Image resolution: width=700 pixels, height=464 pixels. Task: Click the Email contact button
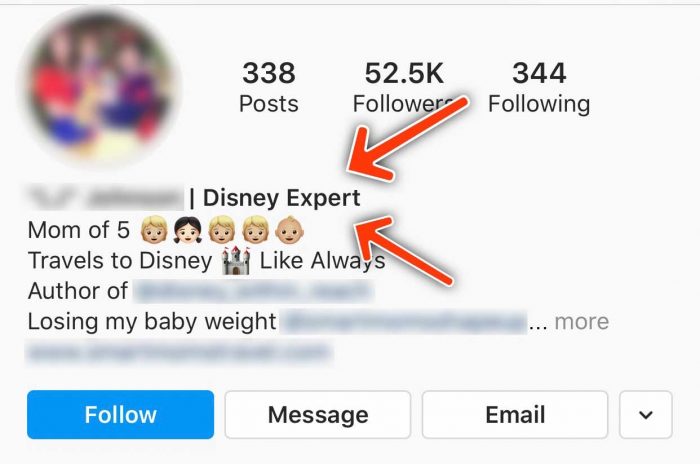[x=515, y=414]
